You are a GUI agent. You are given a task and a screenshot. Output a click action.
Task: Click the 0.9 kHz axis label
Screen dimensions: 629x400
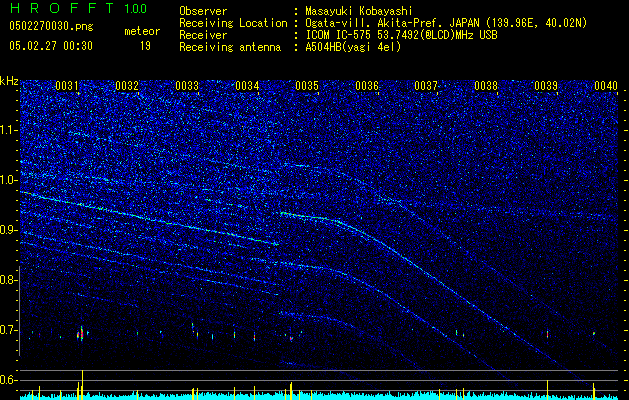(8, 230)
